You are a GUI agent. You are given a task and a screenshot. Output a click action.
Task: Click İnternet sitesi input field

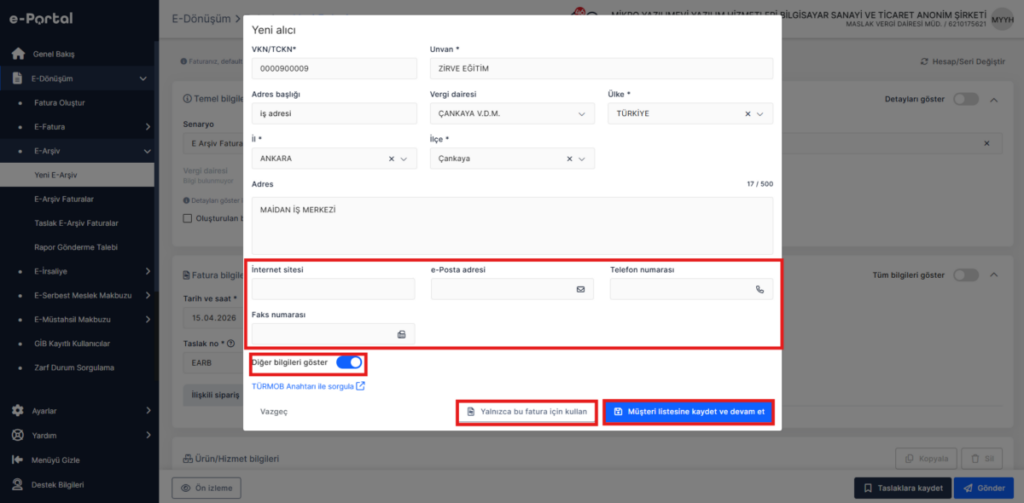[333, 289]
